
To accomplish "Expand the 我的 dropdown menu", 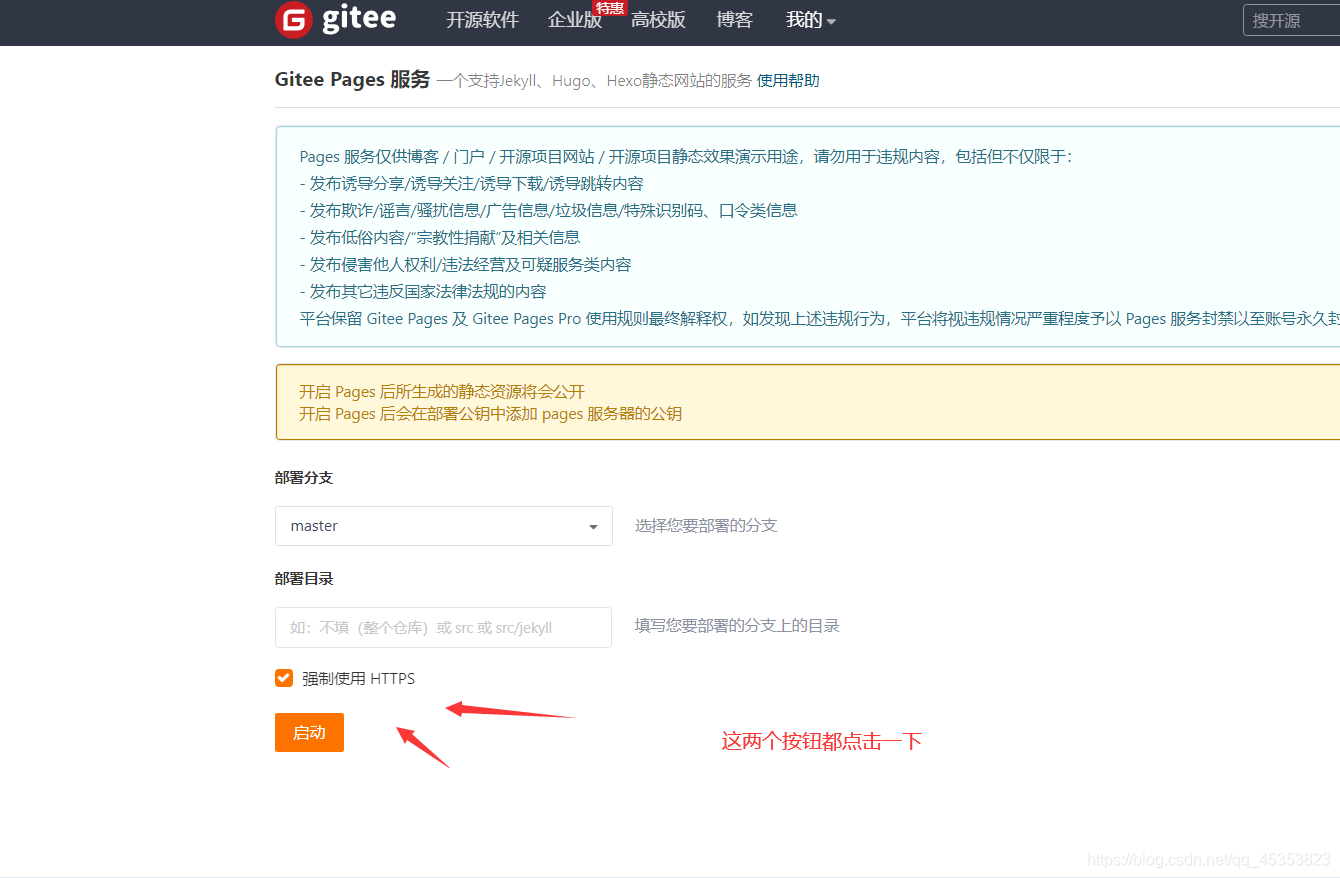I will [810, 20].
